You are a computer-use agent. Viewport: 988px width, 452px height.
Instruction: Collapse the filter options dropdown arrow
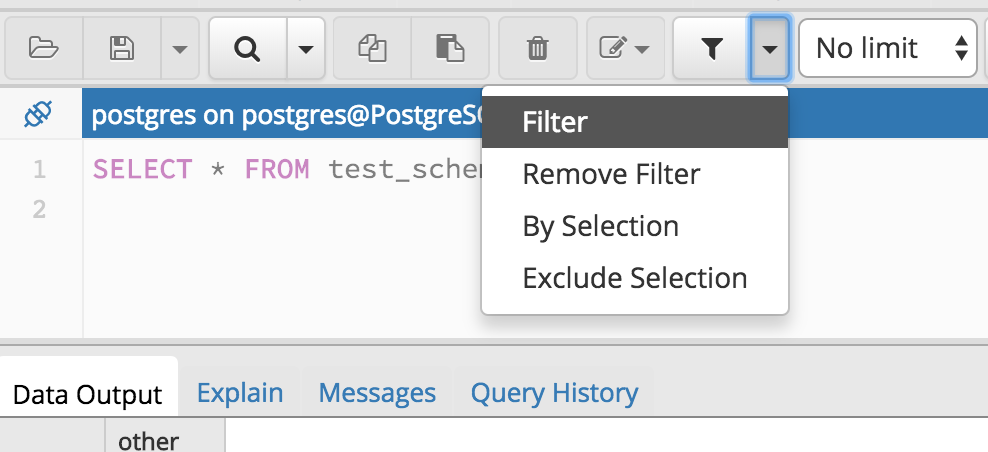pyautogui.click(x=770, y=47)
